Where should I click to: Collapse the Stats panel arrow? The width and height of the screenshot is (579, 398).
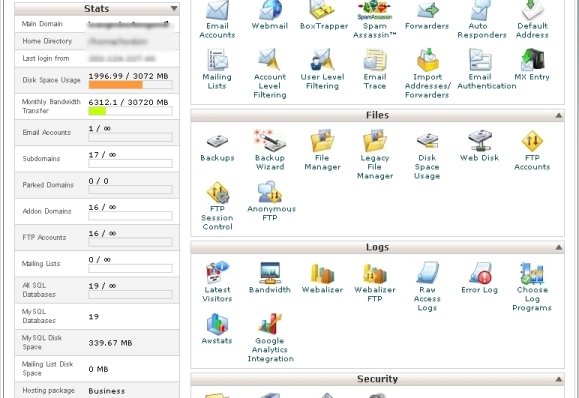tap(174, 8)
